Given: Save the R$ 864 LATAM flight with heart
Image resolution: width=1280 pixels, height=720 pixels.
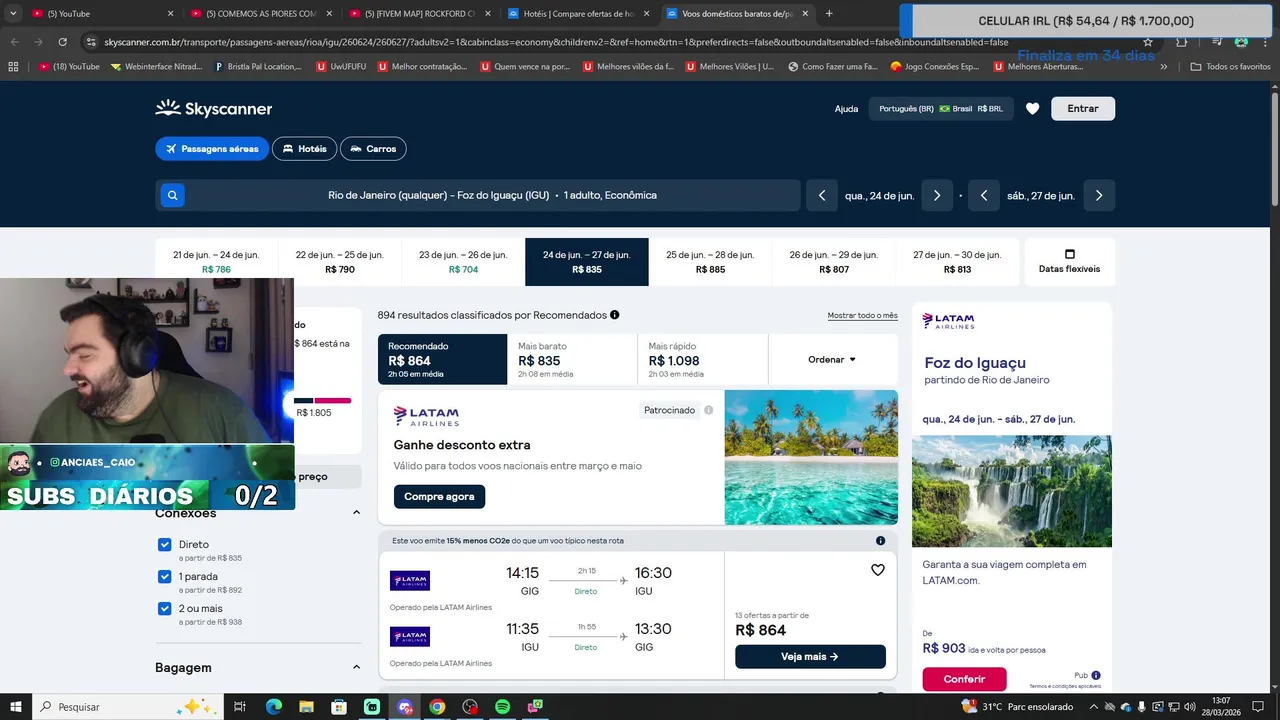Looking at the screenshot, I should pos(878,570).
